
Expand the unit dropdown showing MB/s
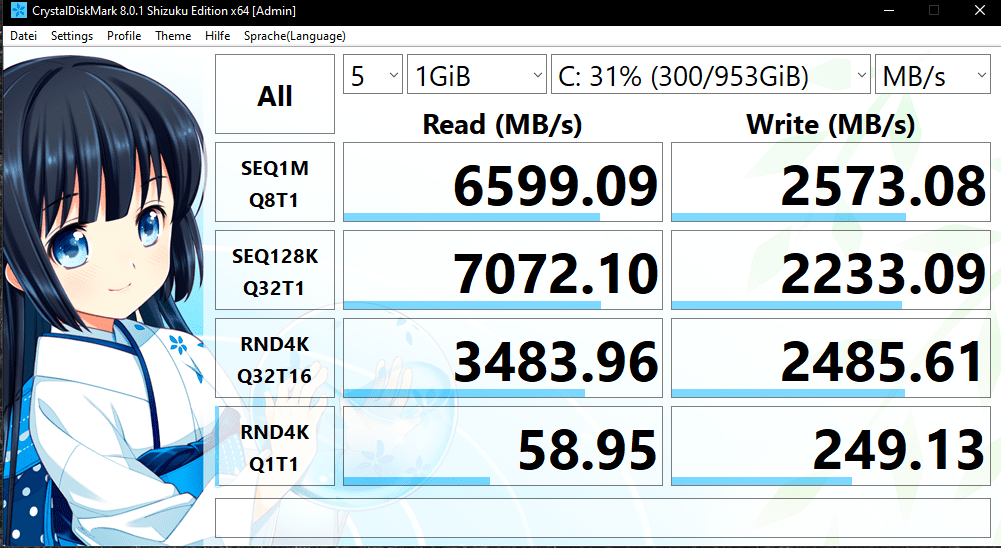(933, 75)
